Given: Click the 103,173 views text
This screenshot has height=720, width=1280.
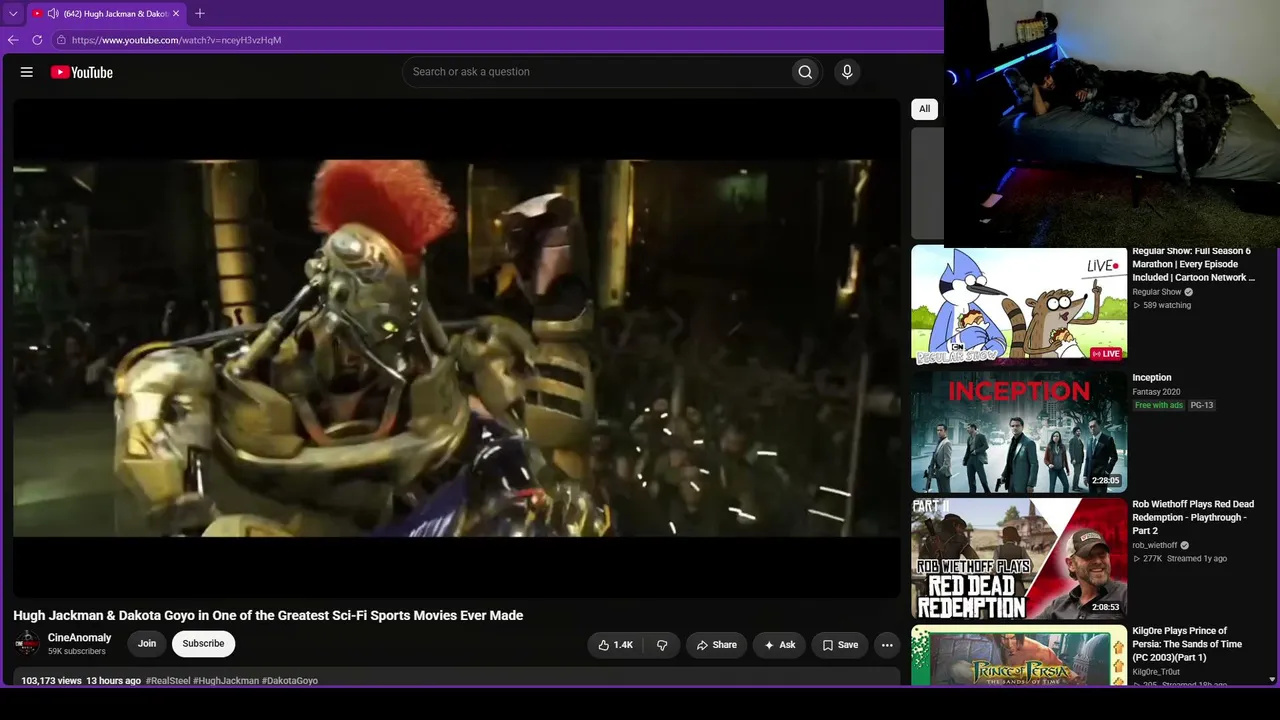Looking at the screenshot, I should (52, 681).
